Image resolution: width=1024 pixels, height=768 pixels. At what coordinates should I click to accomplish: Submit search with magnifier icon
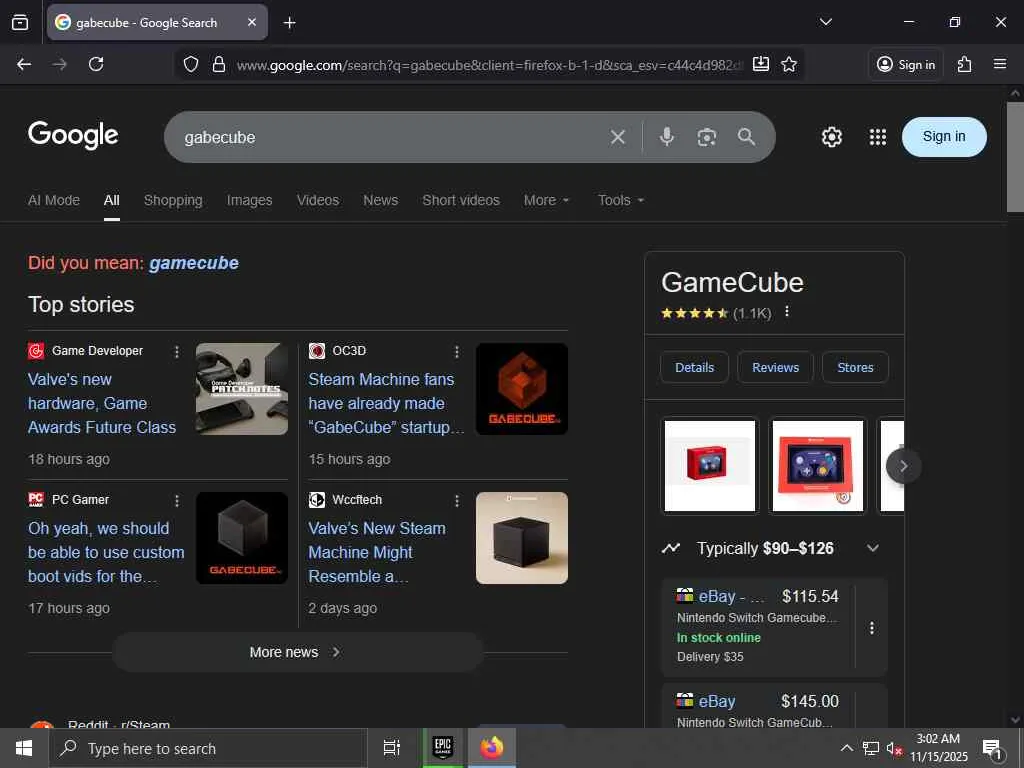746,136
